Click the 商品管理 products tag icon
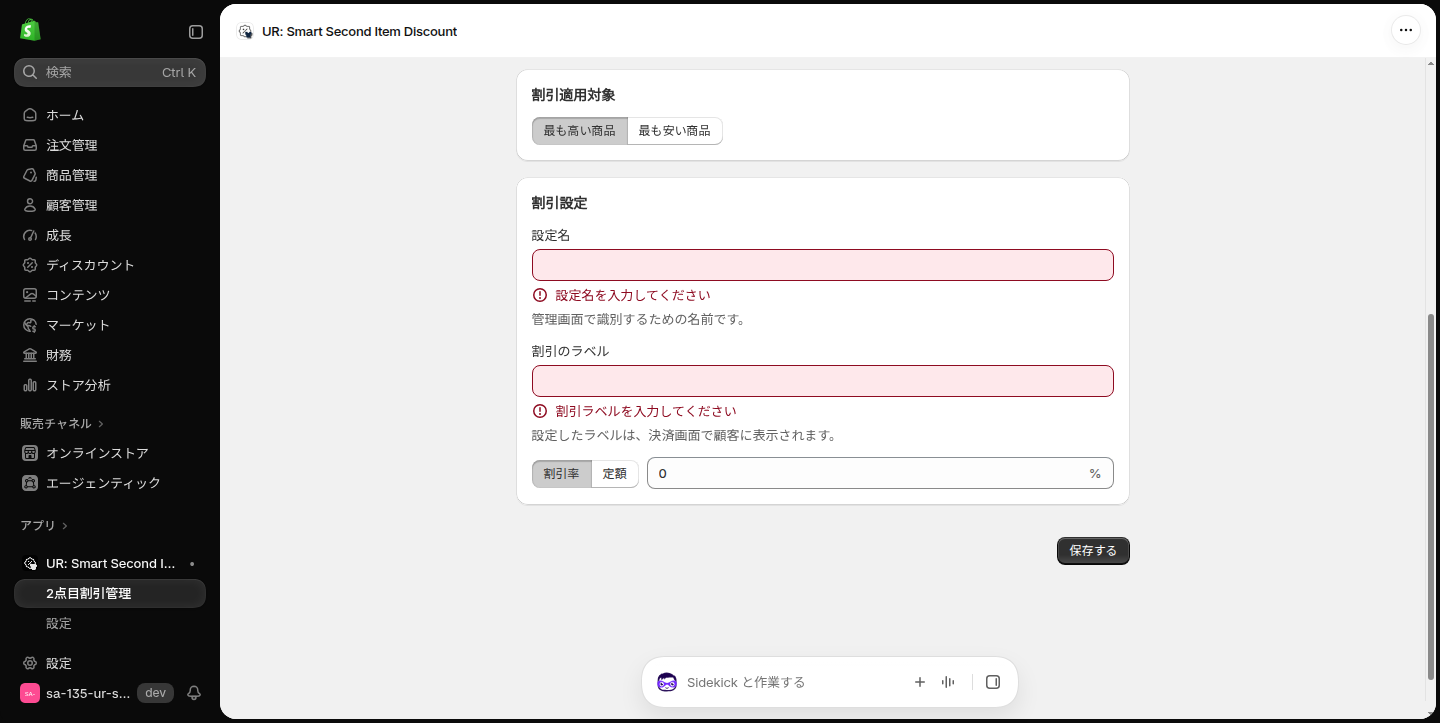Image resolution: width=1440 pixels, height=723 pixels. pos(30,175)
